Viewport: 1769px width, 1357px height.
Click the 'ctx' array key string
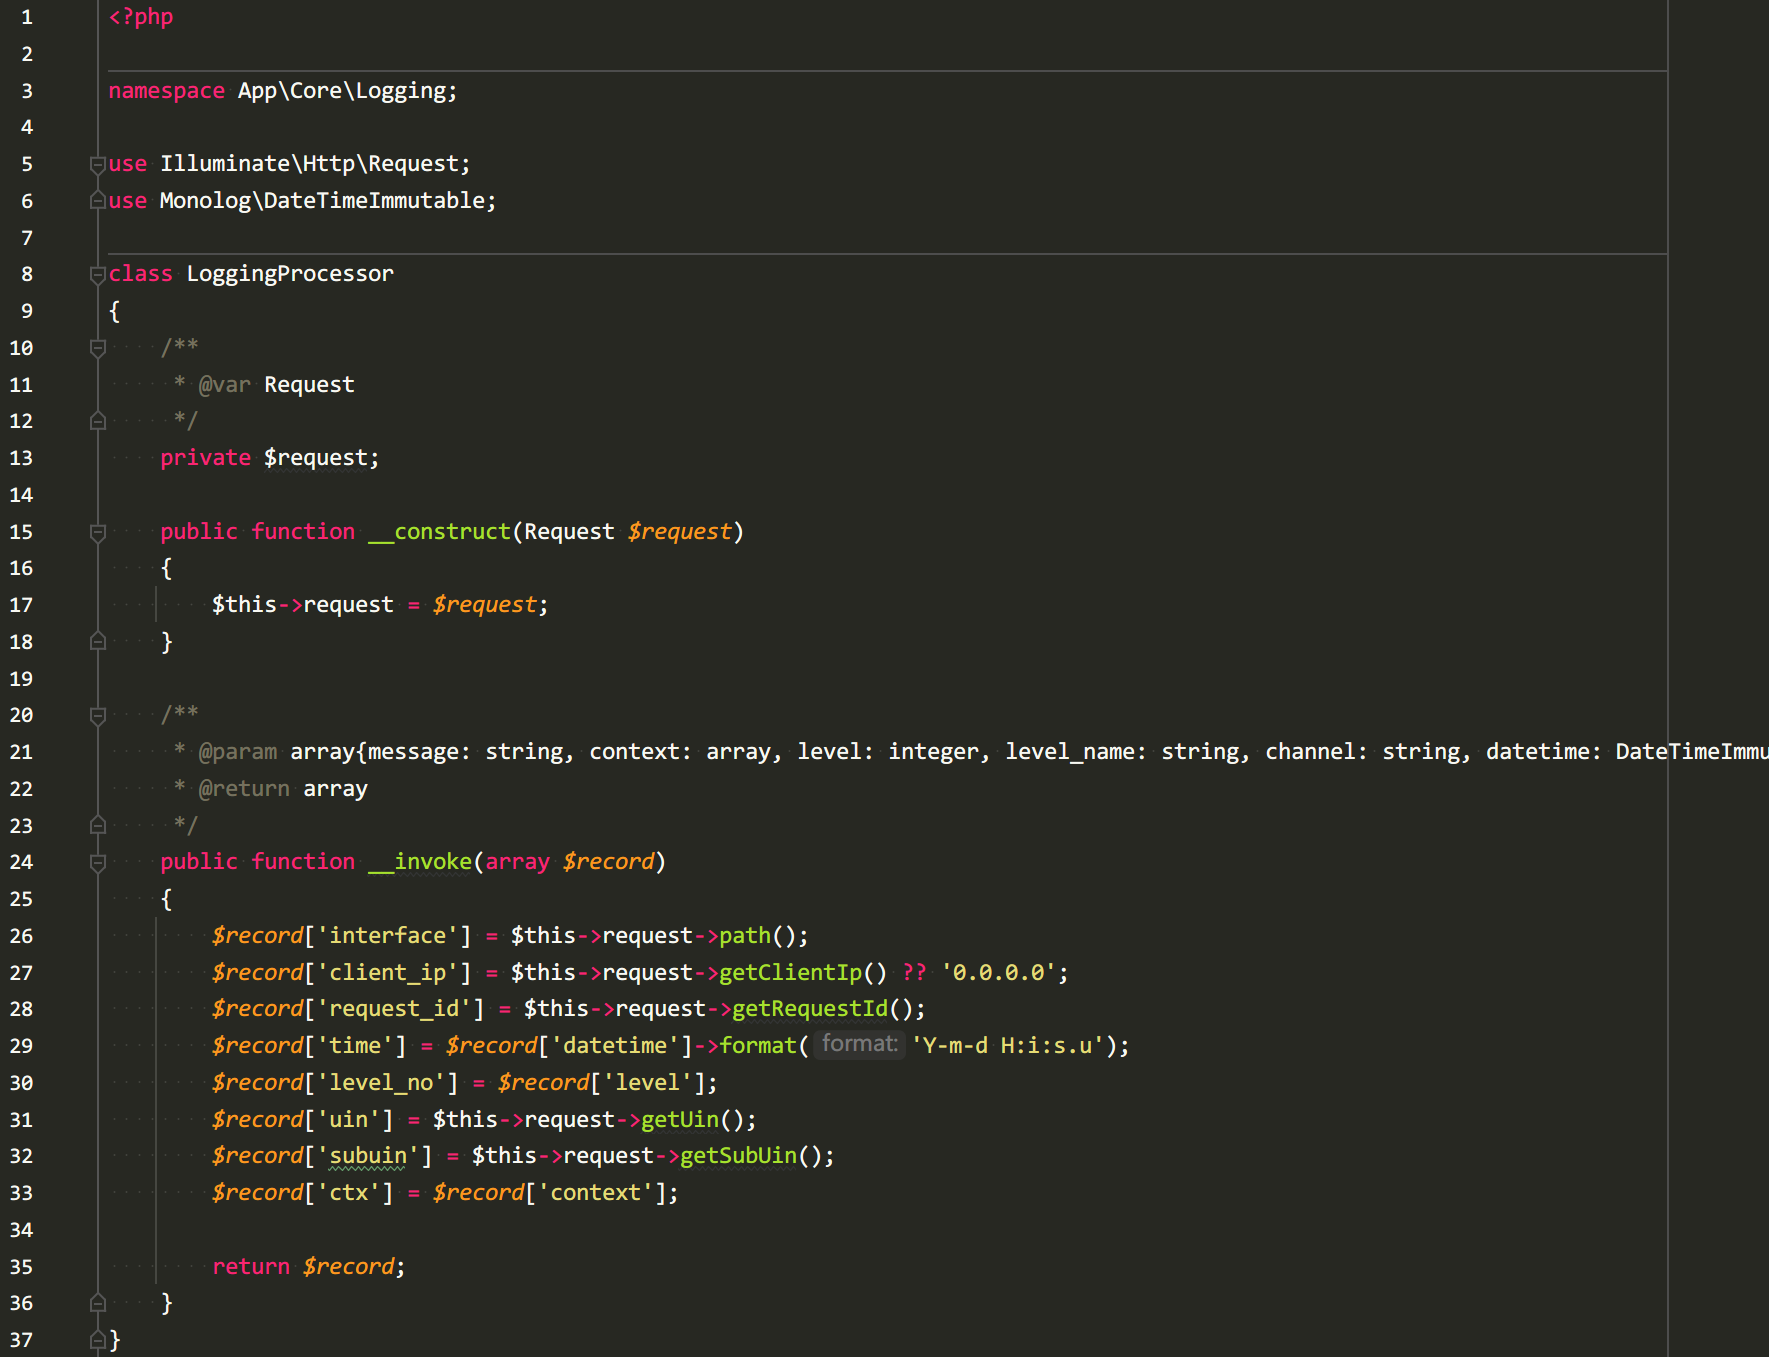tap(348, 1193)
